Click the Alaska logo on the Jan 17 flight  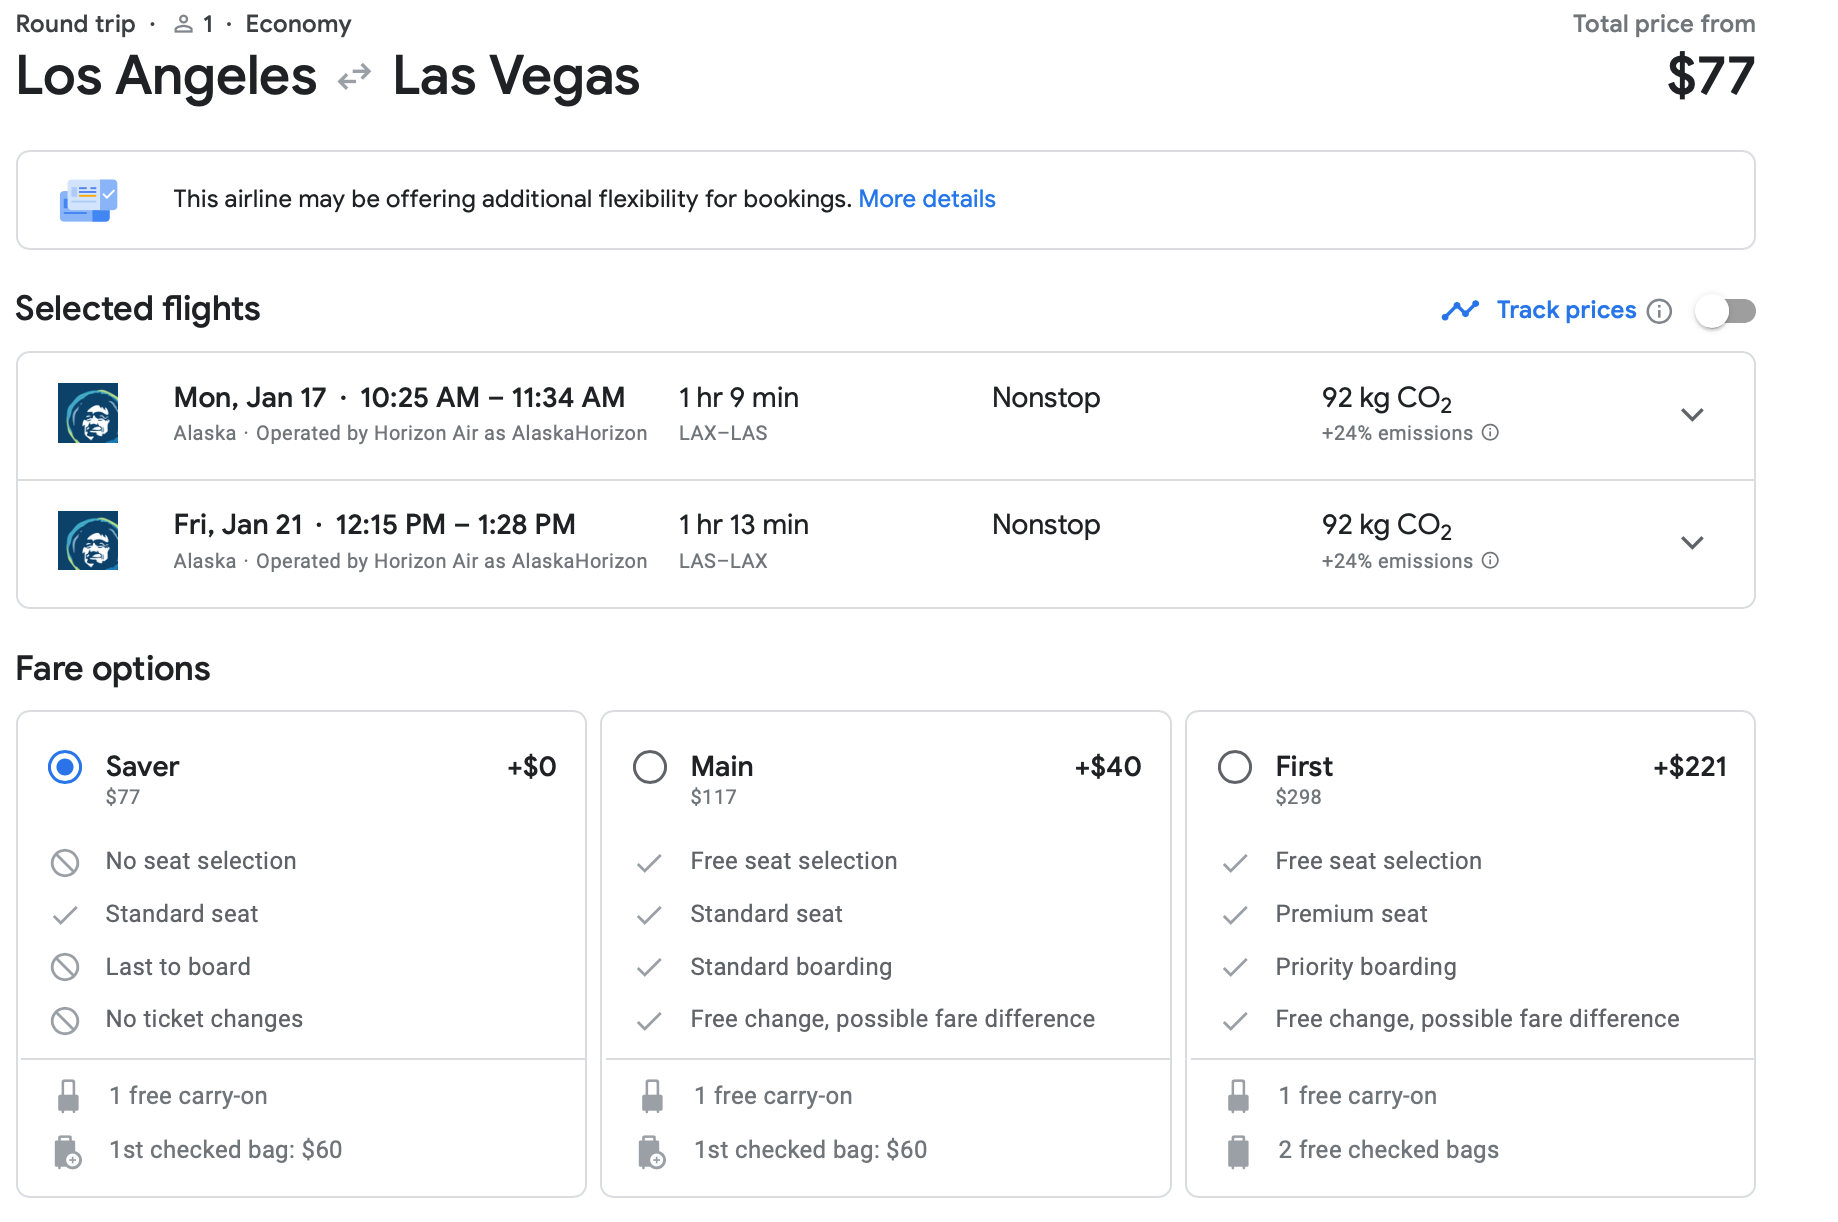click(x=88, y=413)
